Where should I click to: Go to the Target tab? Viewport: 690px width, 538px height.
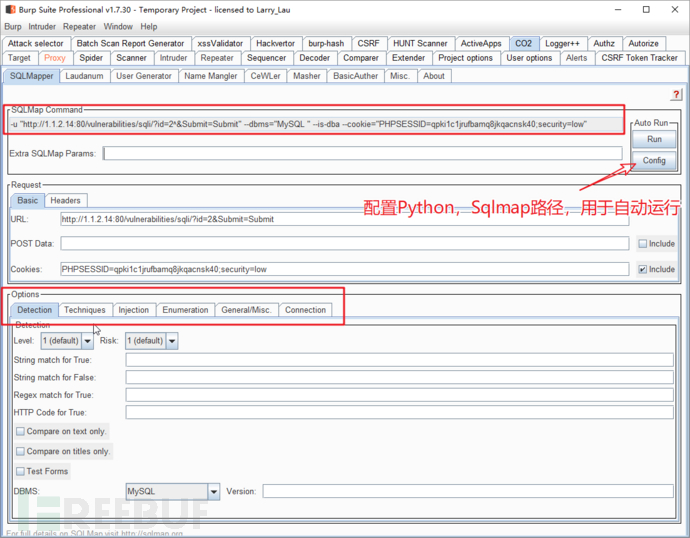point(19,58)
